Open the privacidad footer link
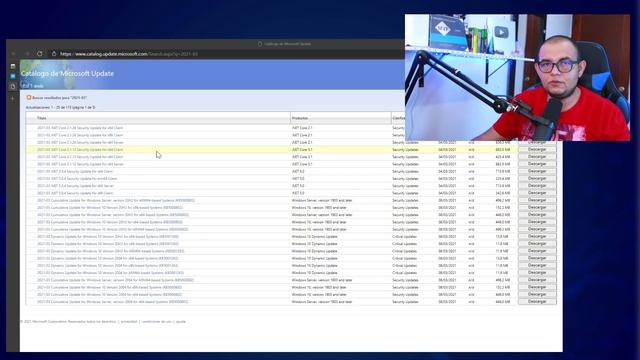Image resolution: width=640 pixels, height=360 pixels. (x=129, y=322)
